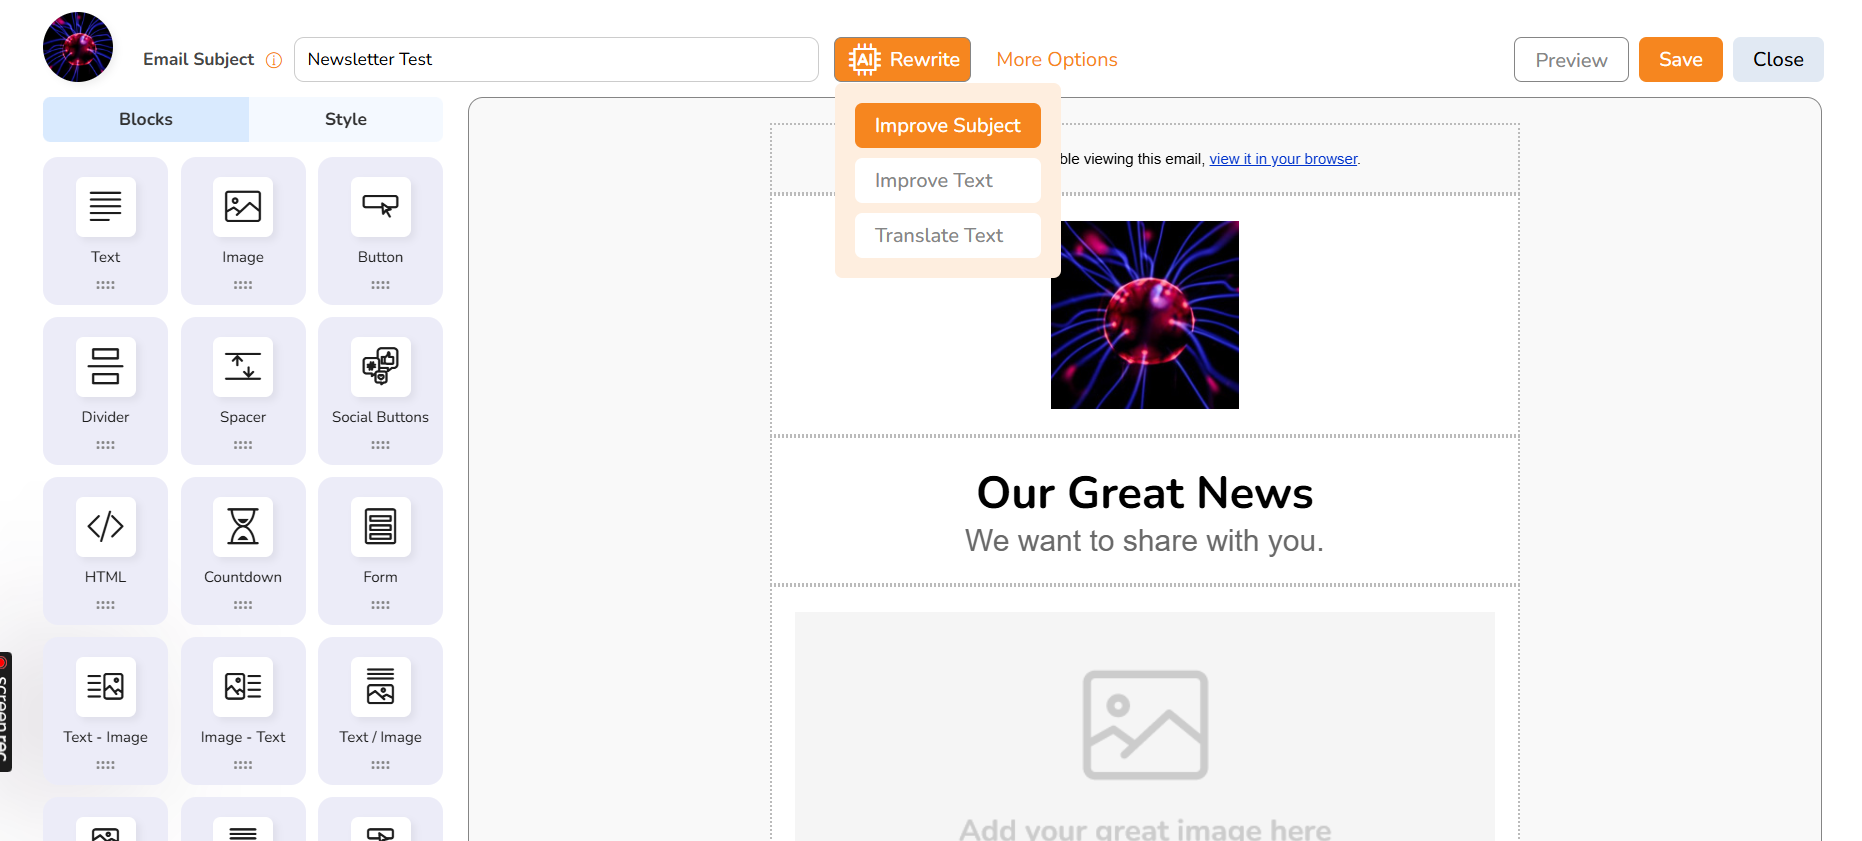Select the Countdown hourglass icon
Screen dimensions: 1862x841
point(243,526)
